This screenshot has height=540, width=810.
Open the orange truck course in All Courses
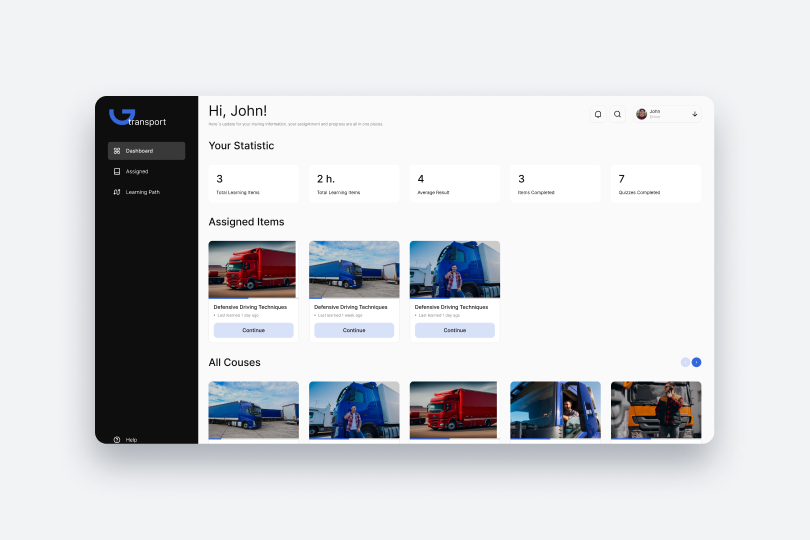tap(656, 409)
